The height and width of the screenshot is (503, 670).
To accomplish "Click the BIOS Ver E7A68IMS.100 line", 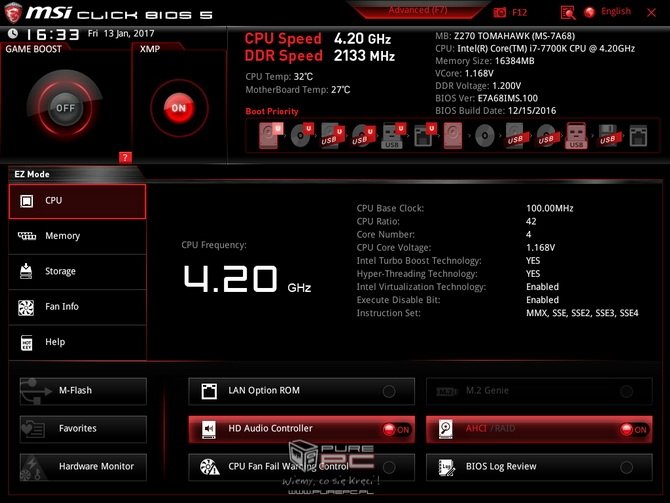I will pyautogui.click(x=486, y=98).
